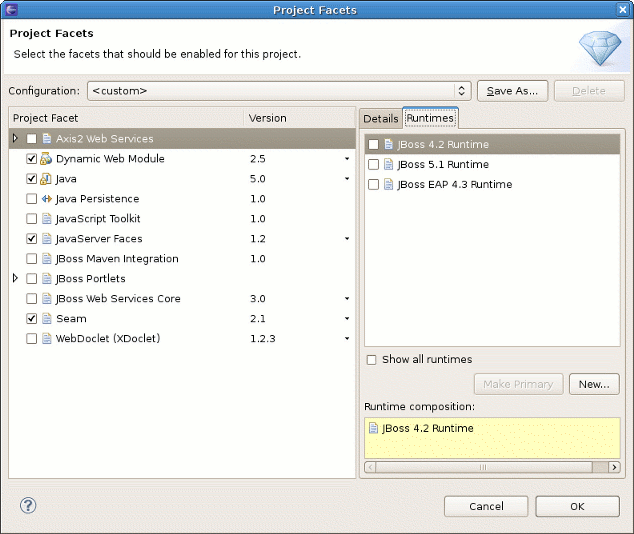Switch to the Details tab
This screenshot has height=534, width=634.
tap(381, 119)
